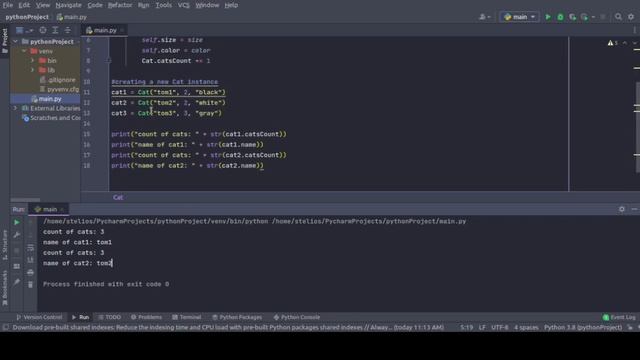640x360 pixels.
Task: Run the main configuration with the green play icon
Action: [548, 17]
